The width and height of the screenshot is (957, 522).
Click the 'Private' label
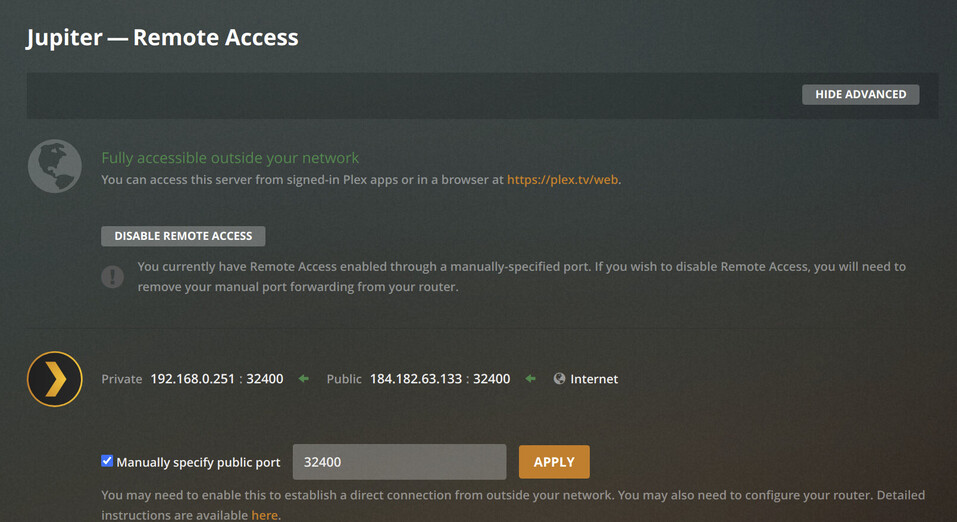click(x=121, y=379)
